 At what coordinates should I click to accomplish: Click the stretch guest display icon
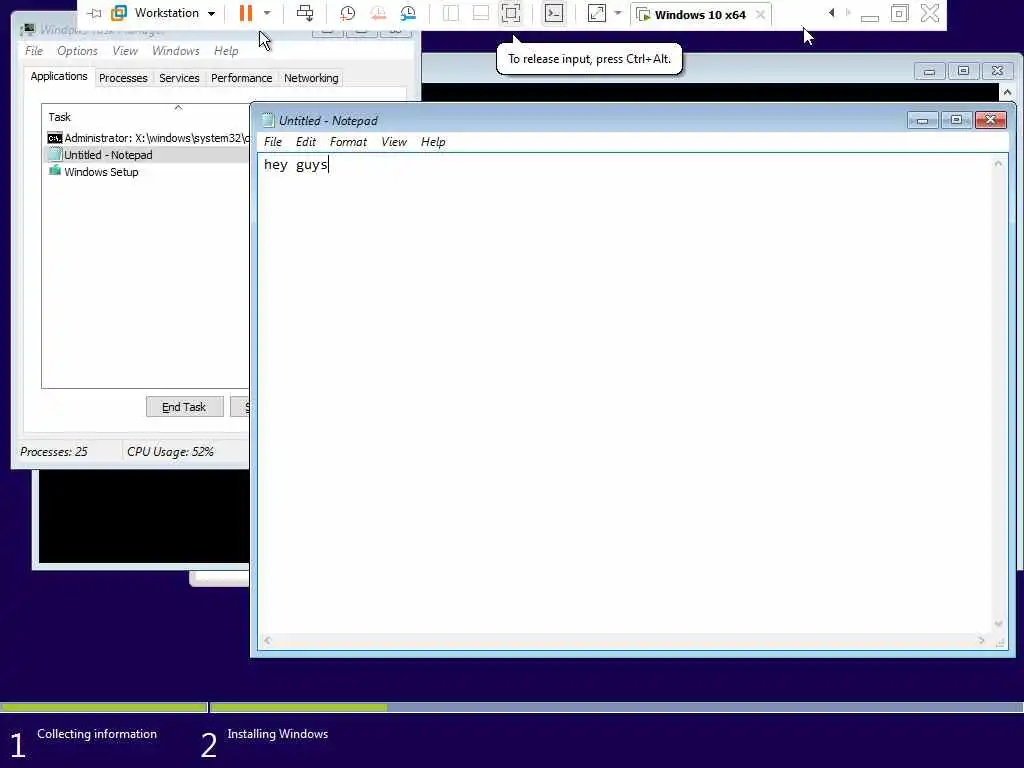pos(597,13)
